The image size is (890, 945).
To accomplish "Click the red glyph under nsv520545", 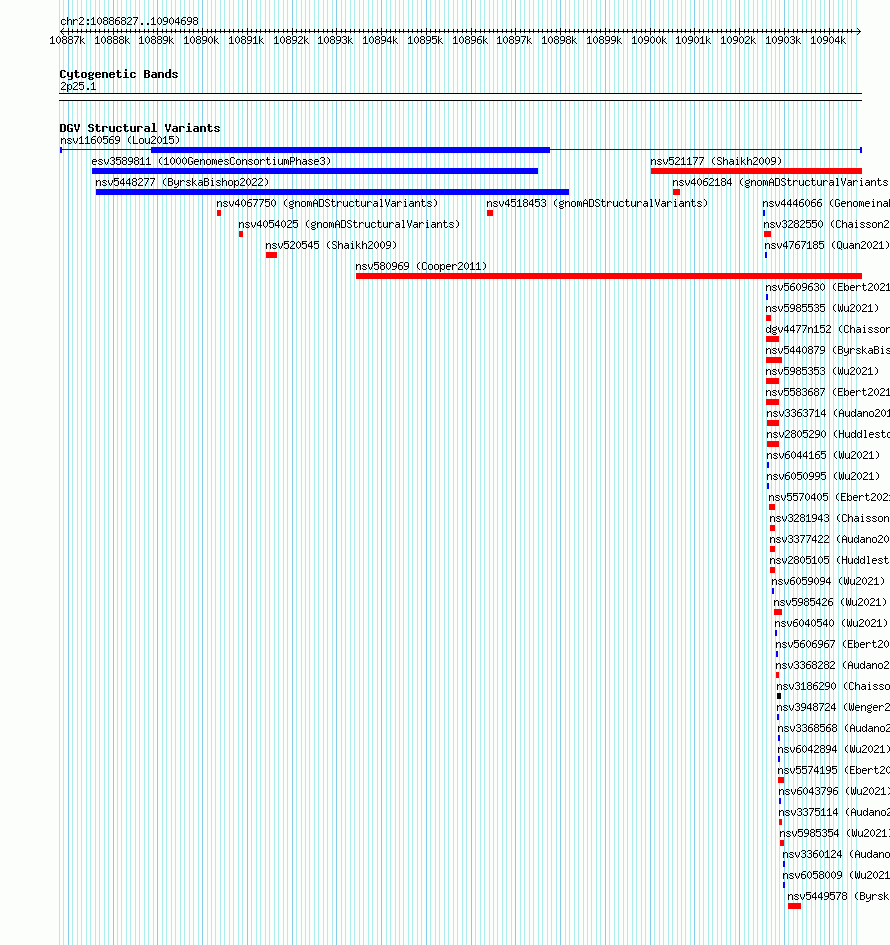I will click(271, 255).
